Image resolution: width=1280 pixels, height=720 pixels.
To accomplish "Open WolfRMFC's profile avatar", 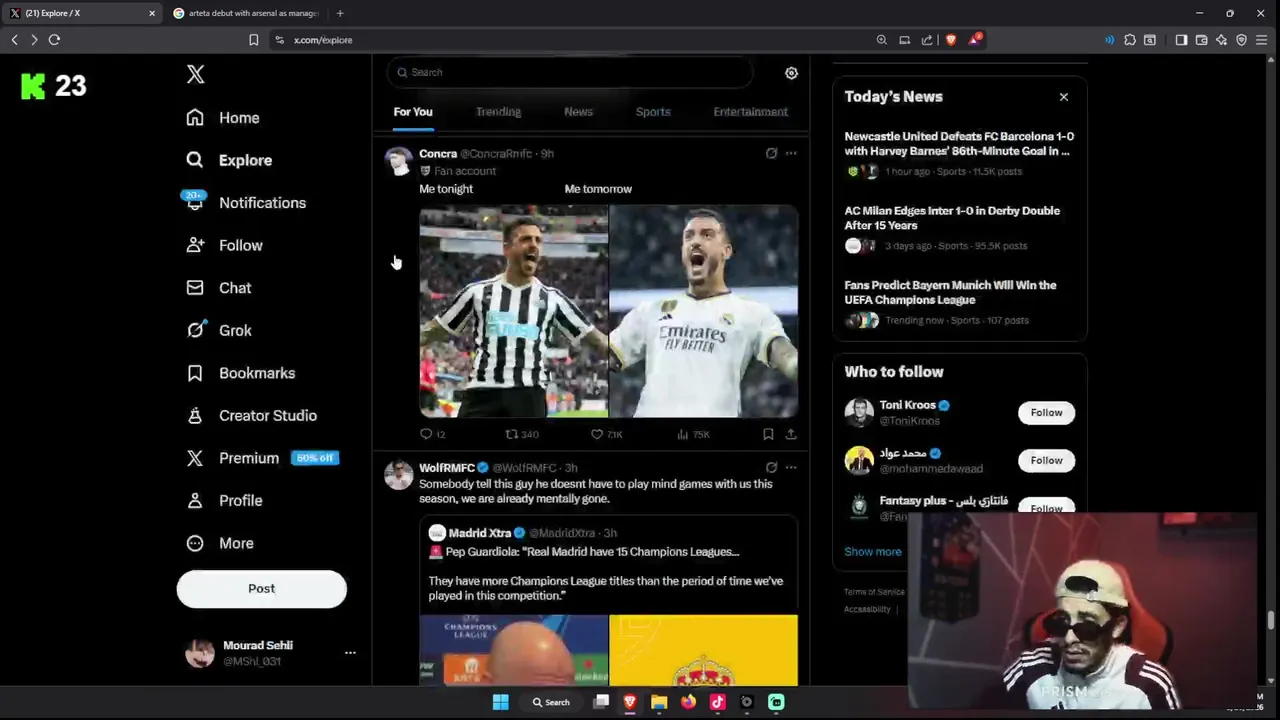I will pos(399,475).
